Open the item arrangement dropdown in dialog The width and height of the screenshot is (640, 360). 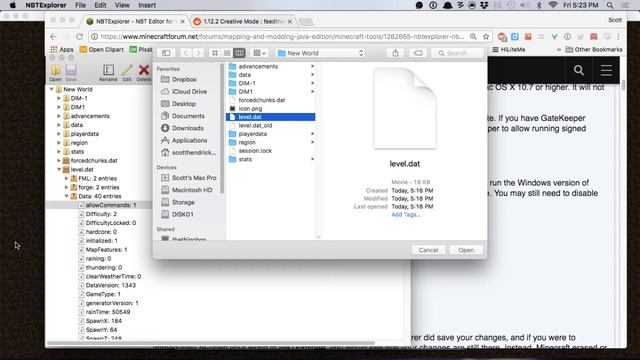click(260, 53)
